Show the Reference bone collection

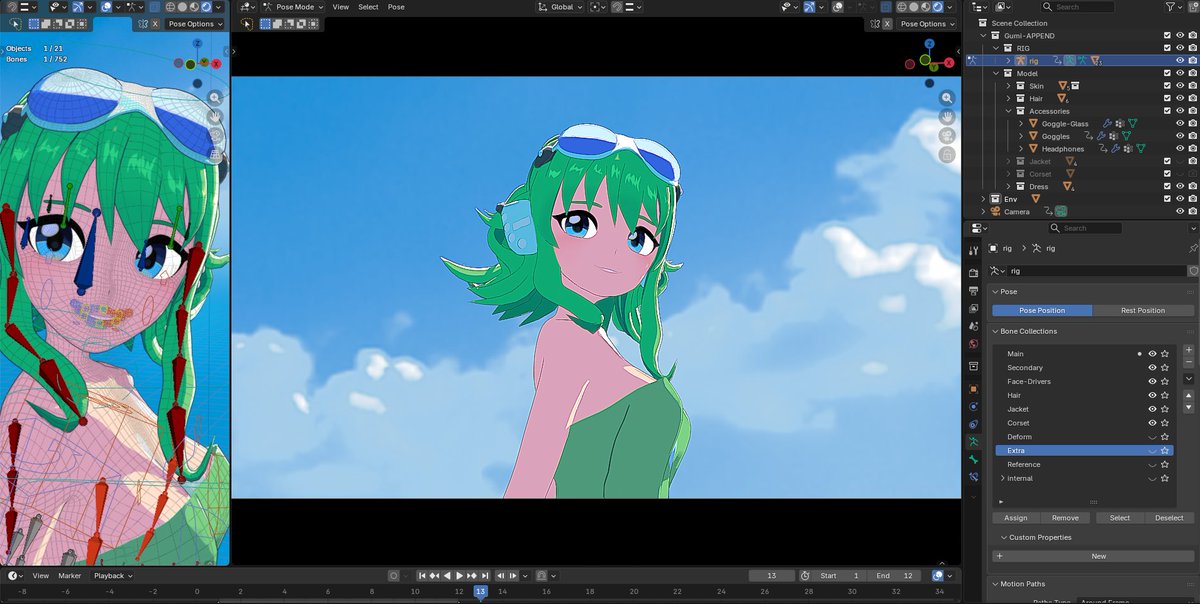(x=1152, y=465)
